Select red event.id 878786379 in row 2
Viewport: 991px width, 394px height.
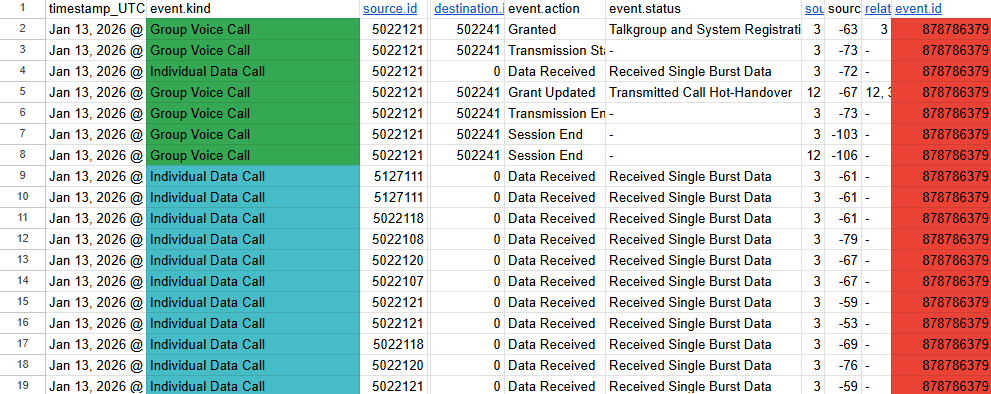[x=942, y=30]
